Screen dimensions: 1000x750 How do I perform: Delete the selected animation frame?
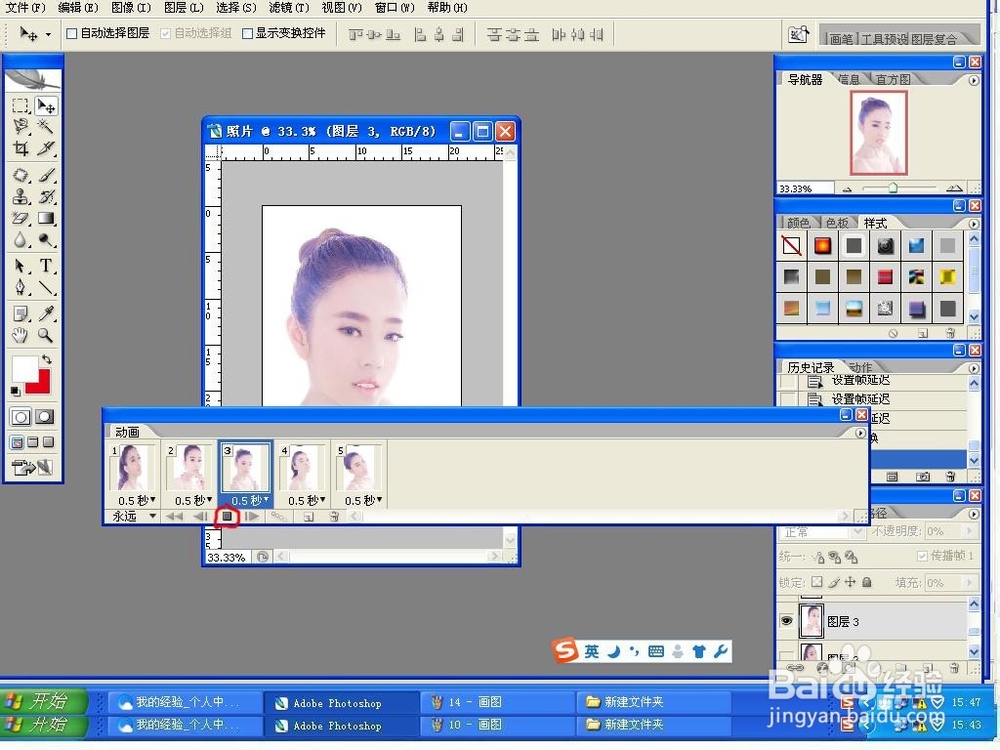[x=334, y=517]
